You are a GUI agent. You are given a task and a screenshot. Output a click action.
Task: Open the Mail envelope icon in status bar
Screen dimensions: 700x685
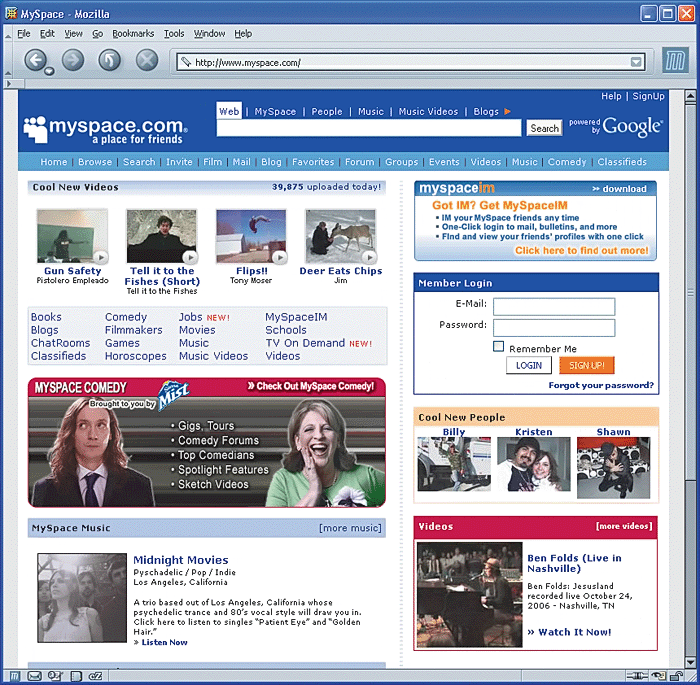[34, 676]
